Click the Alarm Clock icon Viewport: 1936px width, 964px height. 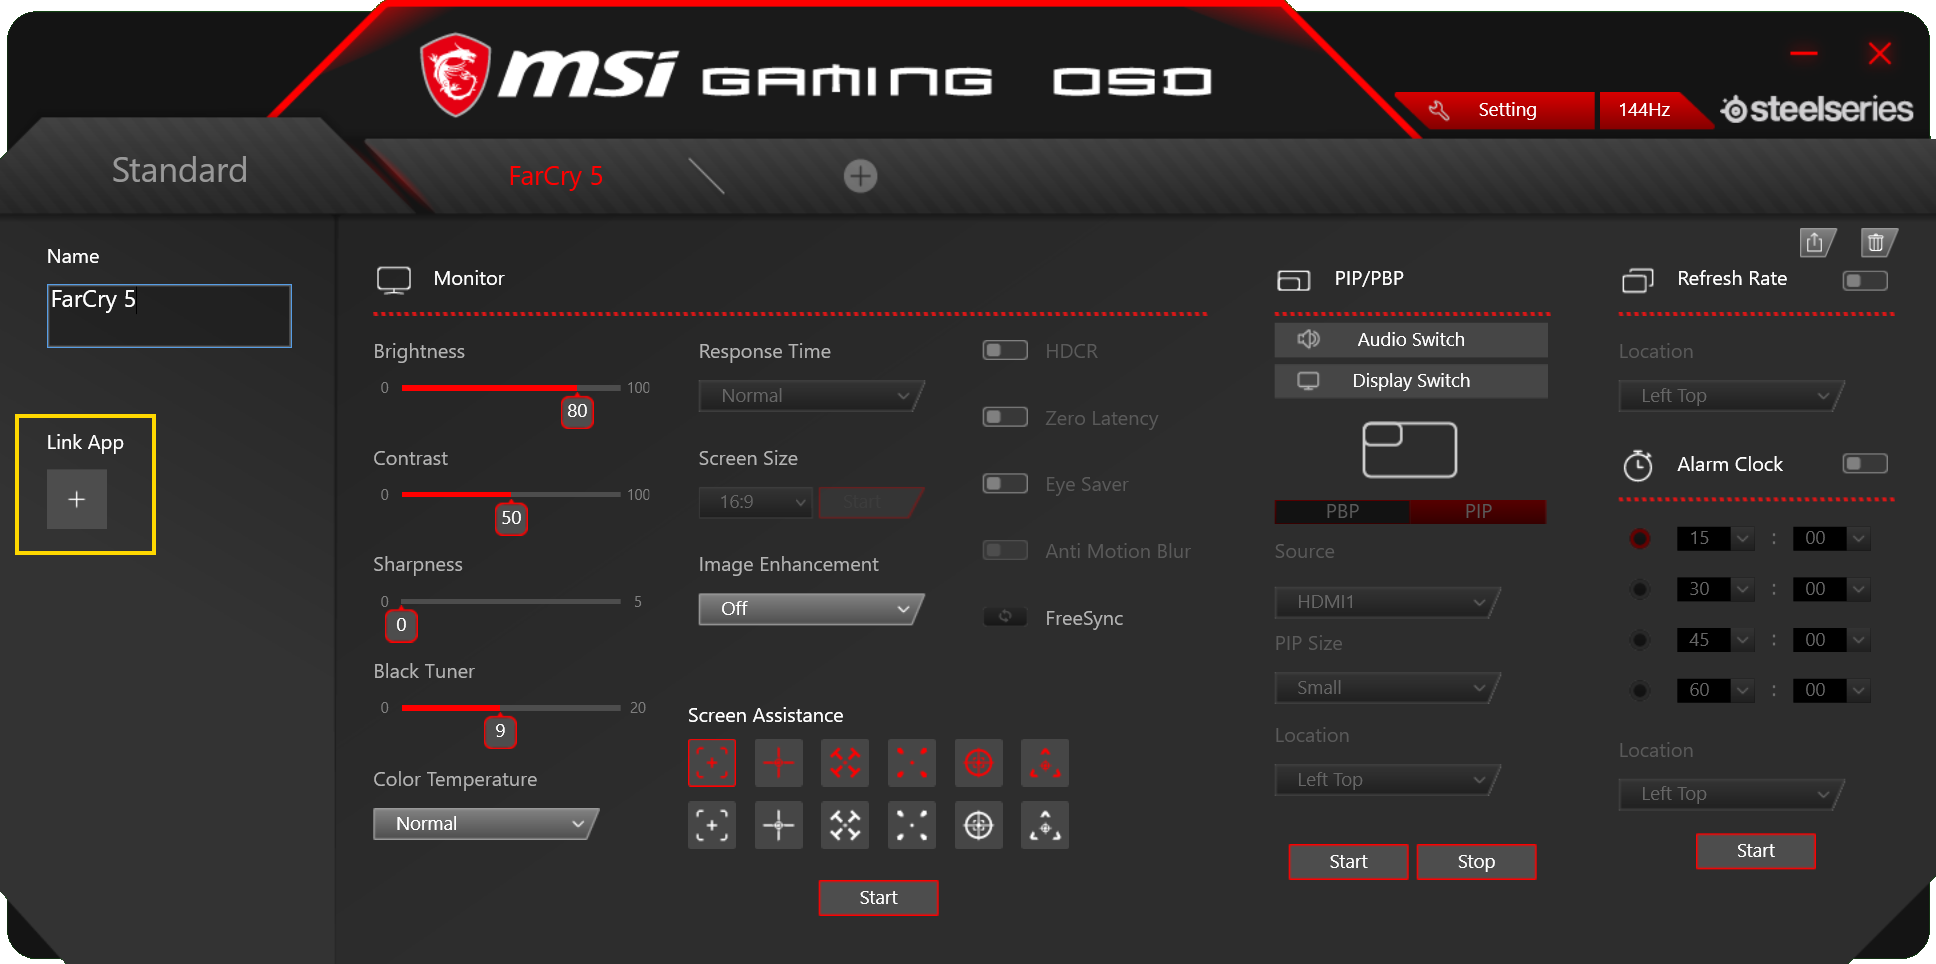(1637, 465)
